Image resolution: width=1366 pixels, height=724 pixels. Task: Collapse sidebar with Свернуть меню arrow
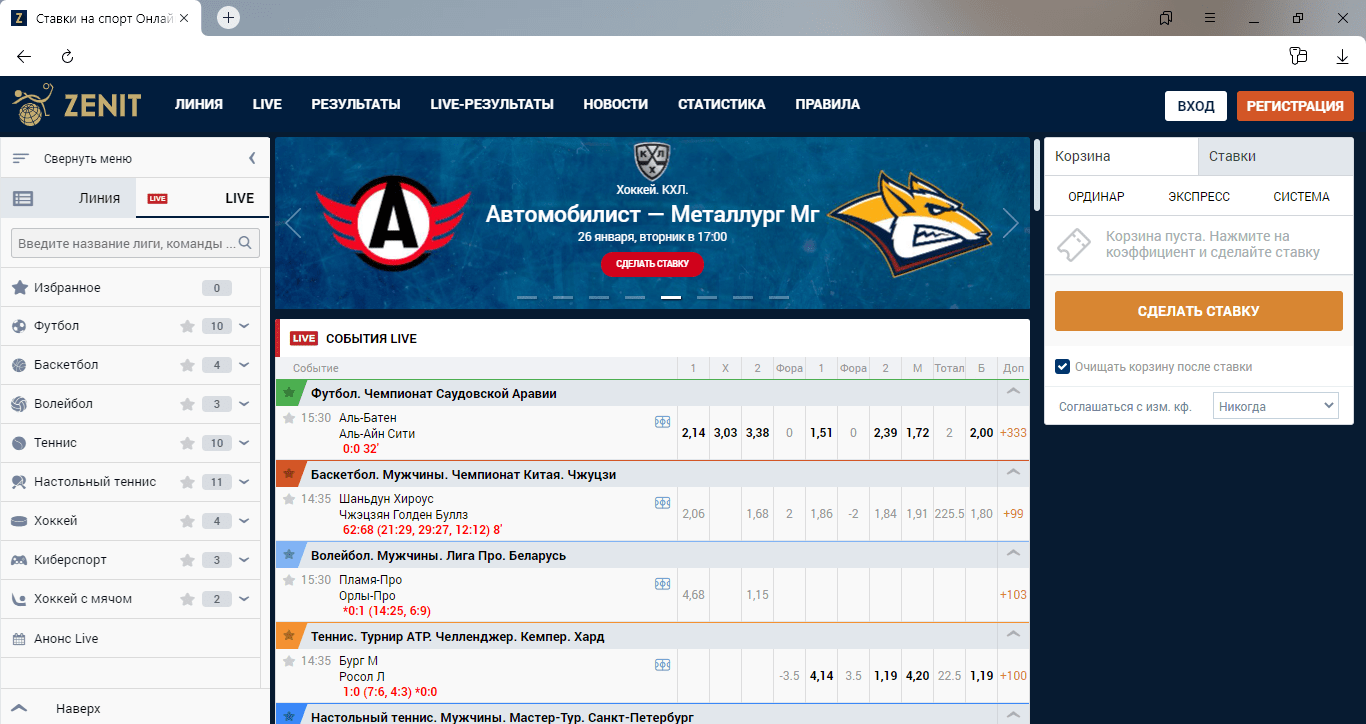point(252,158)
